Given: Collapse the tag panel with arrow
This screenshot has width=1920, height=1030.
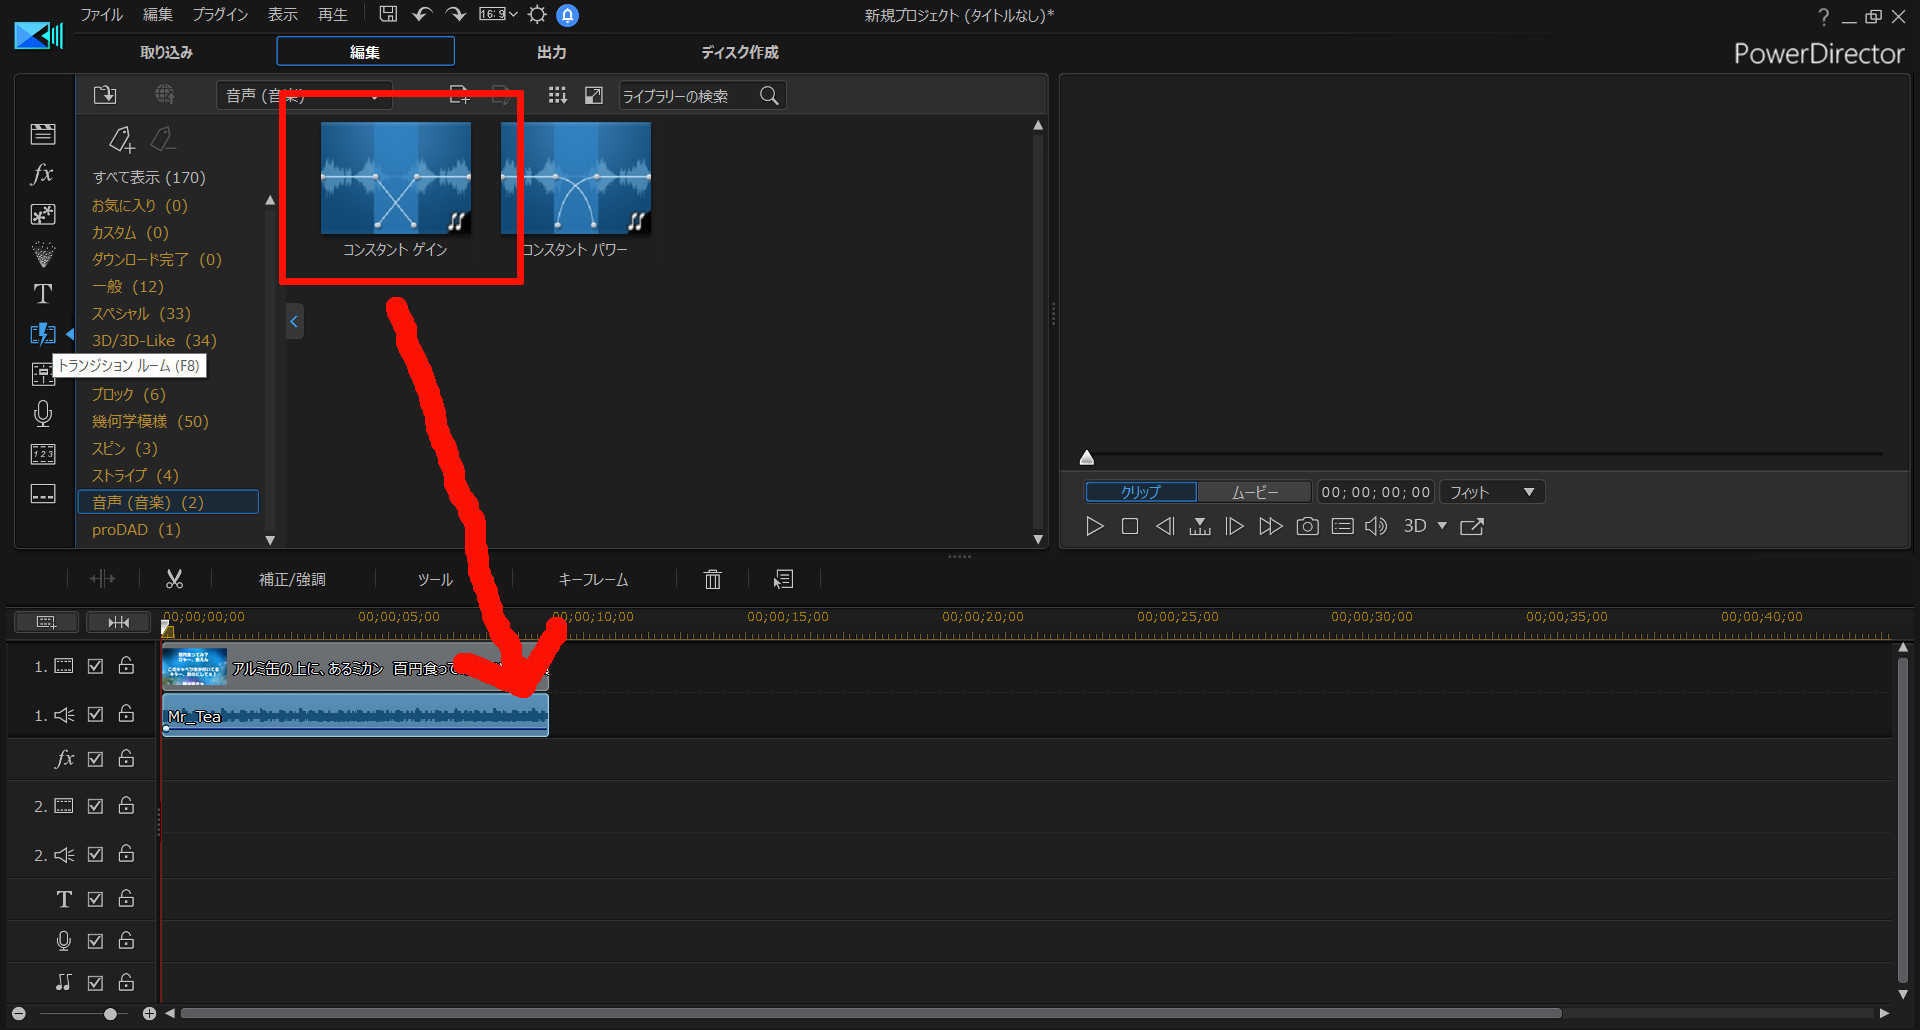Looking at the screenshot, I should [x=294, y=322].
